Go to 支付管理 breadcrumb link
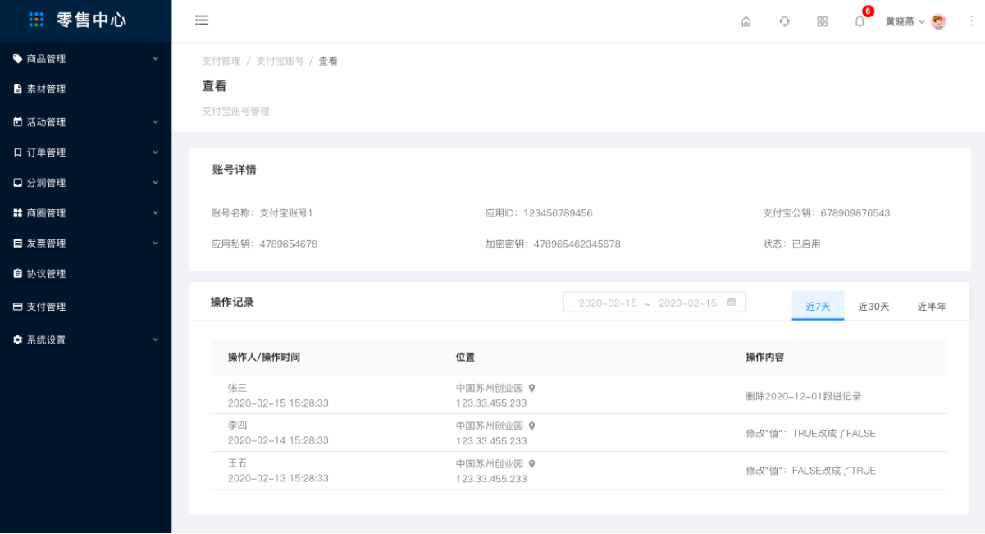This screenshot has height=534, width=985. (221, 61)
